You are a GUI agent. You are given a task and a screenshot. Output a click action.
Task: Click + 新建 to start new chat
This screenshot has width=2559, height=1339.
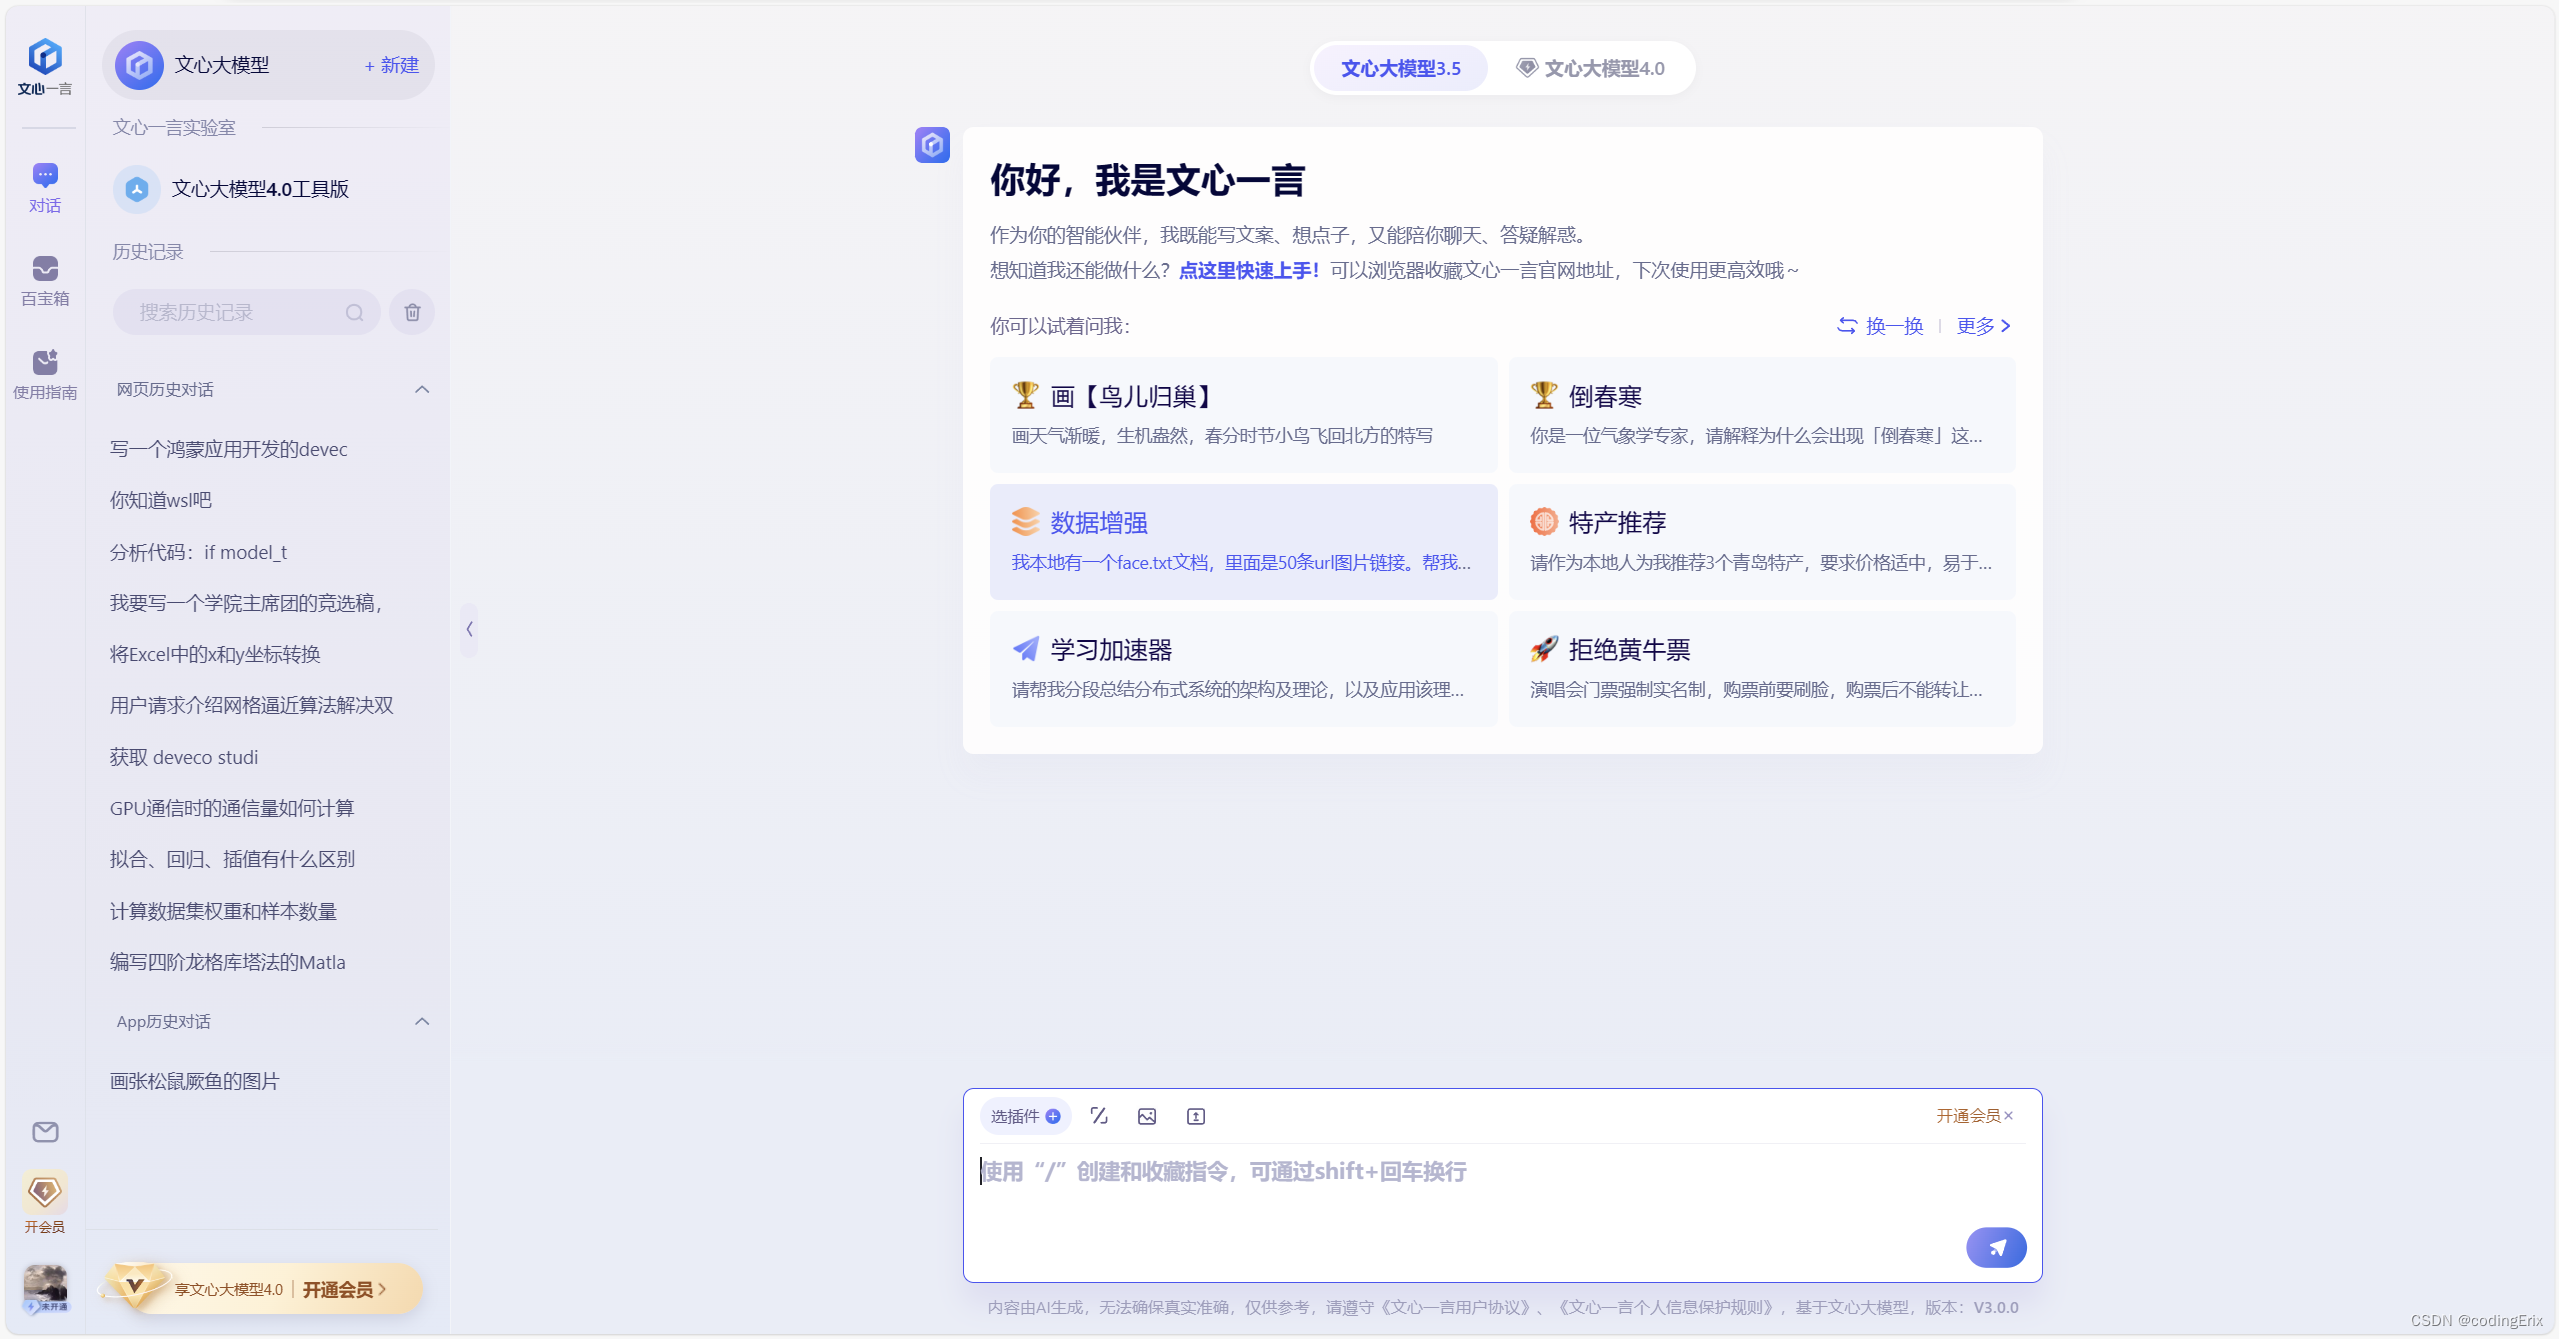392,65
